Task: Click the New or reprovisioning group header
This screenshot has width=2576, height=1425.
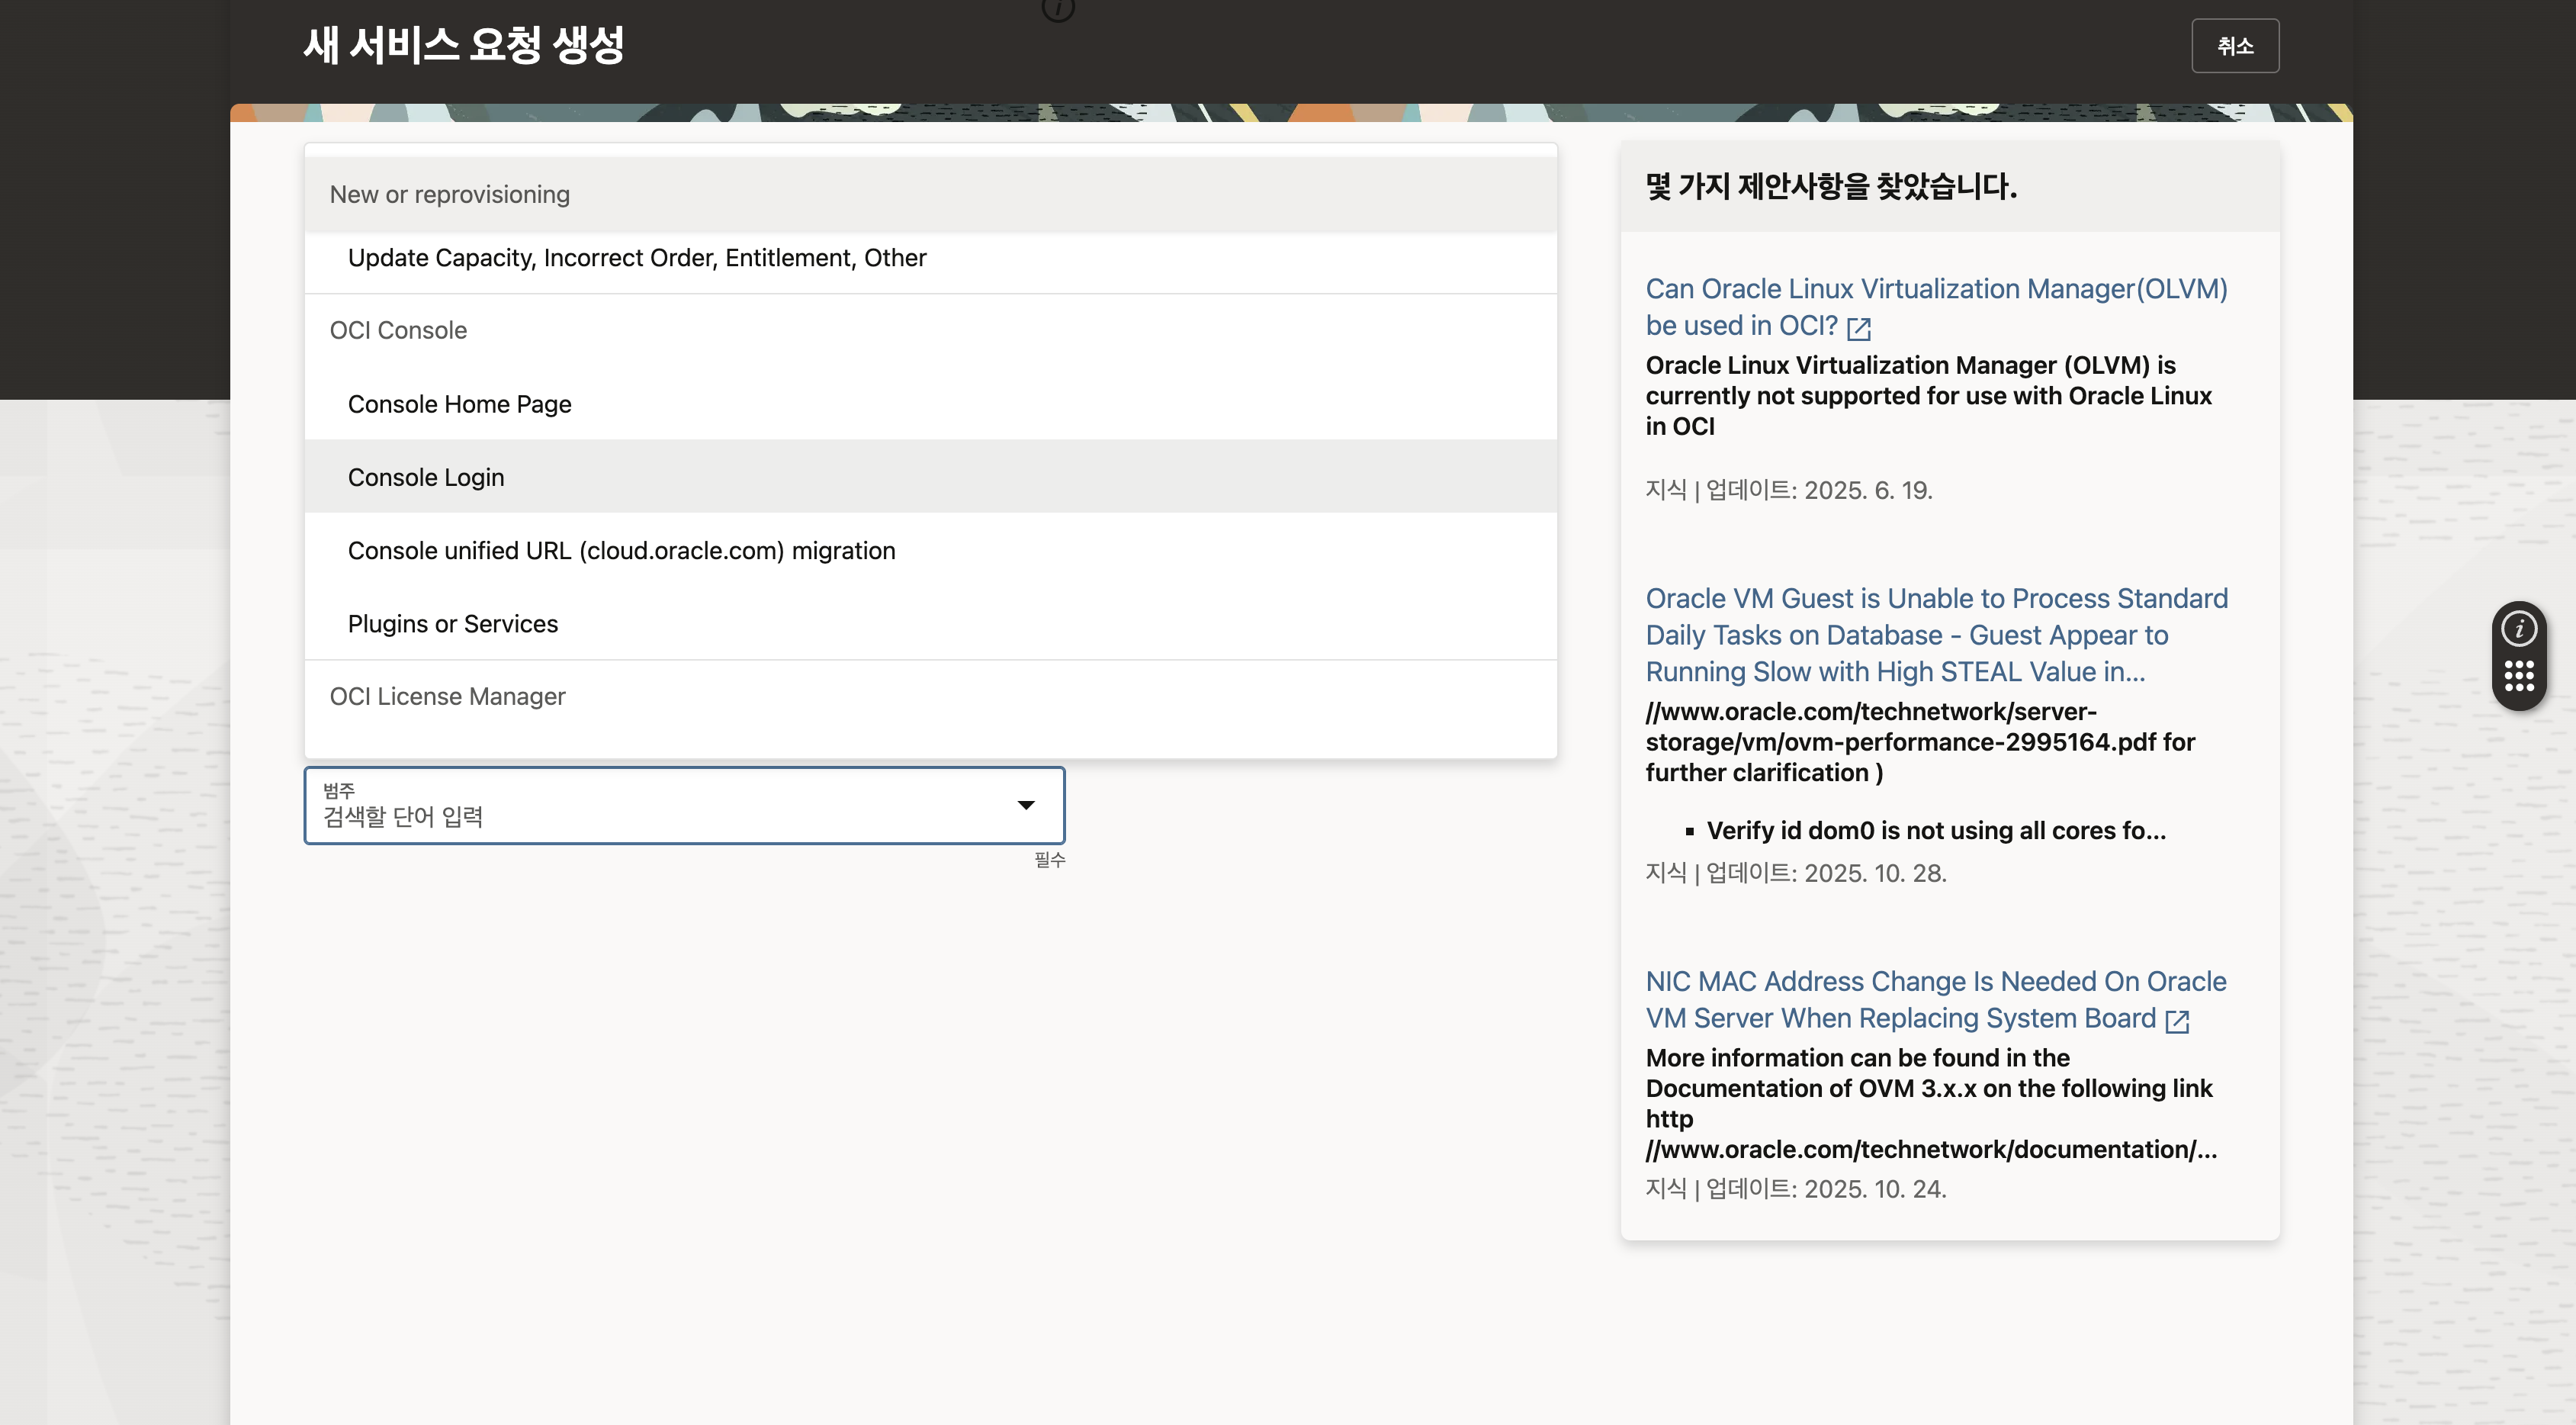Action: 449,194
